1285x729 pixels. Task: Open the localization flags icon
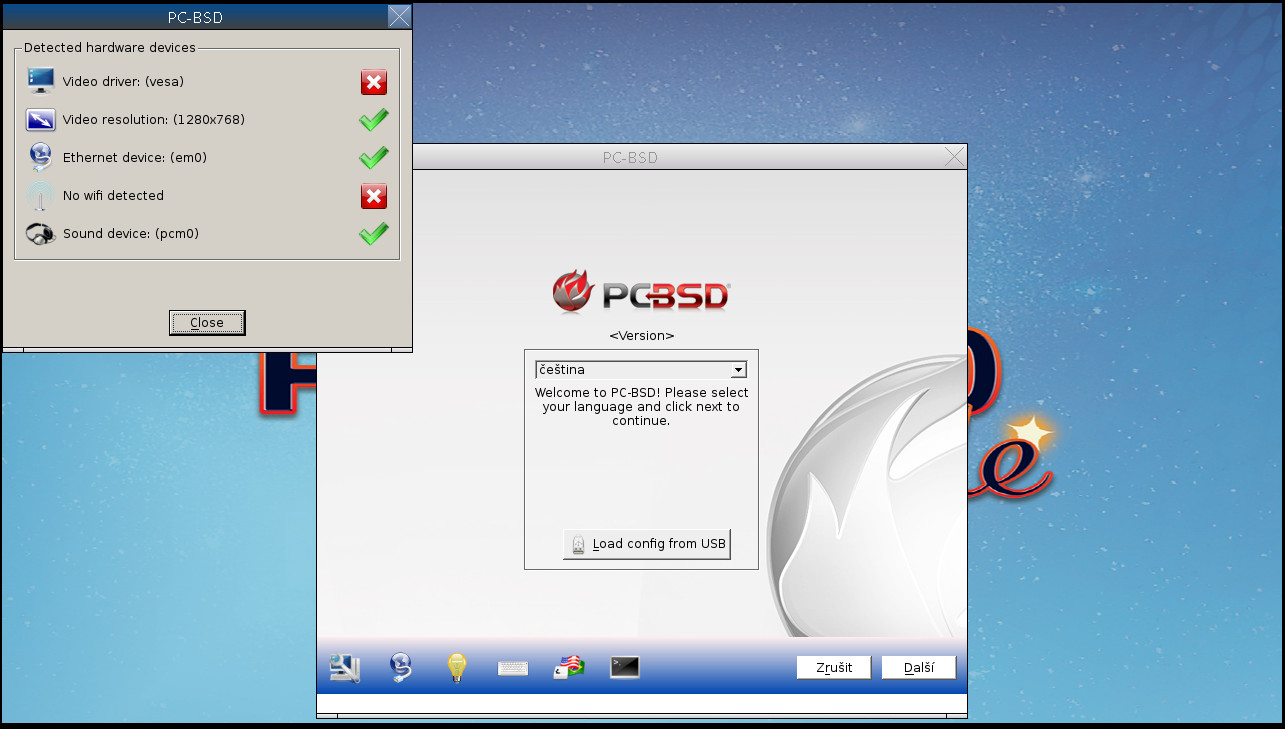pyautogui.click(x=568, y=667)
